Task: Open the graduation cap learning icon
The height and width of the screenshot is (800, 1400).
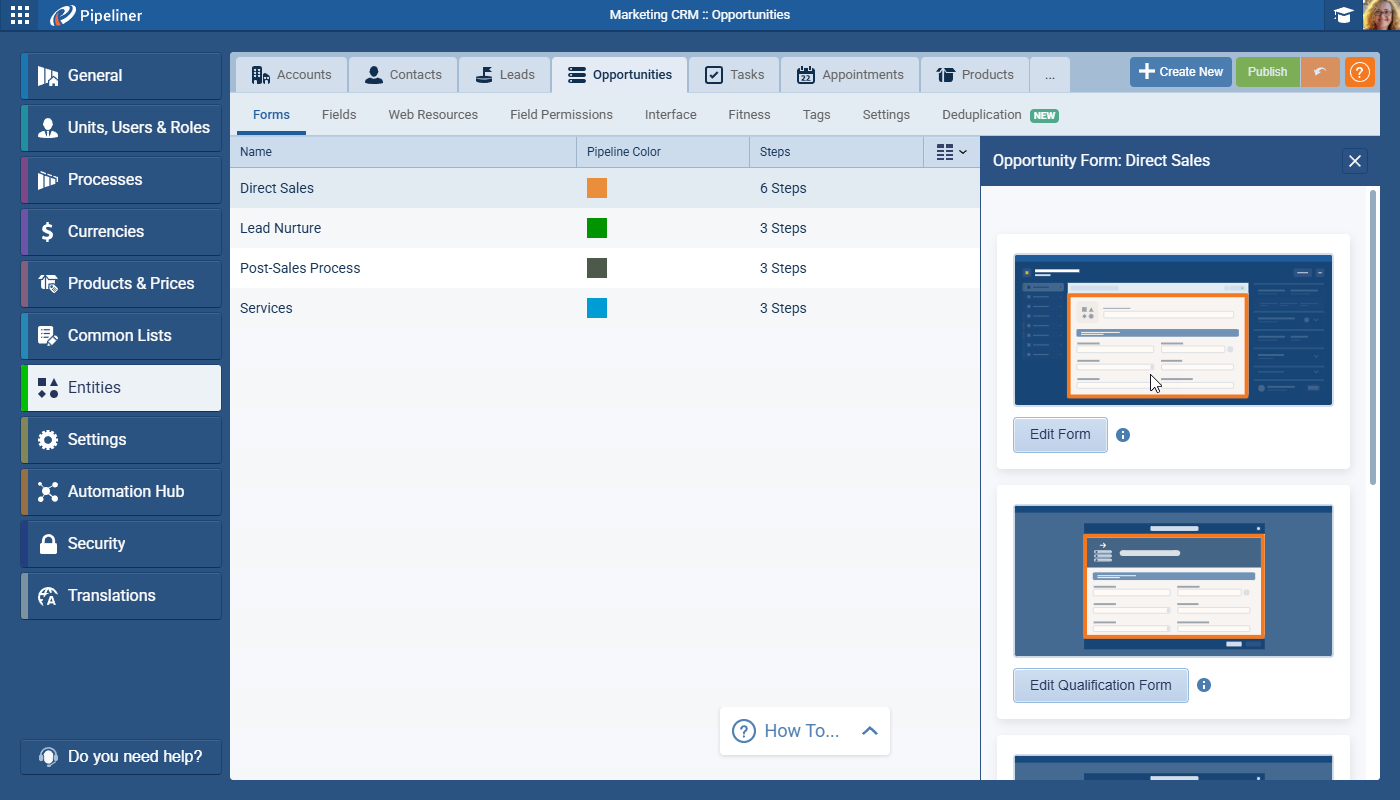Action: pos(1343,15)
